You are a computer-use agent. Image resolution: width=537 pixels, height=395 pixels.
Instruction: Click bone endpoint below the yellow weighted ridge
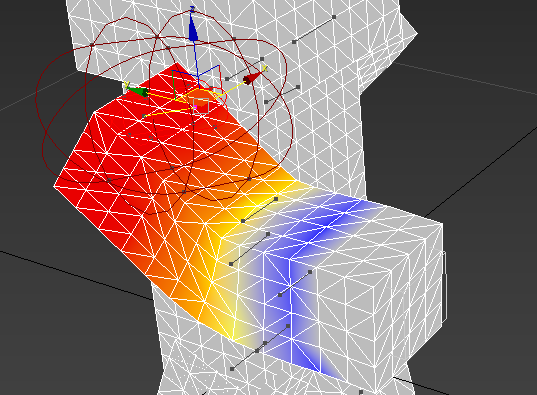click(x=231, y=264)
